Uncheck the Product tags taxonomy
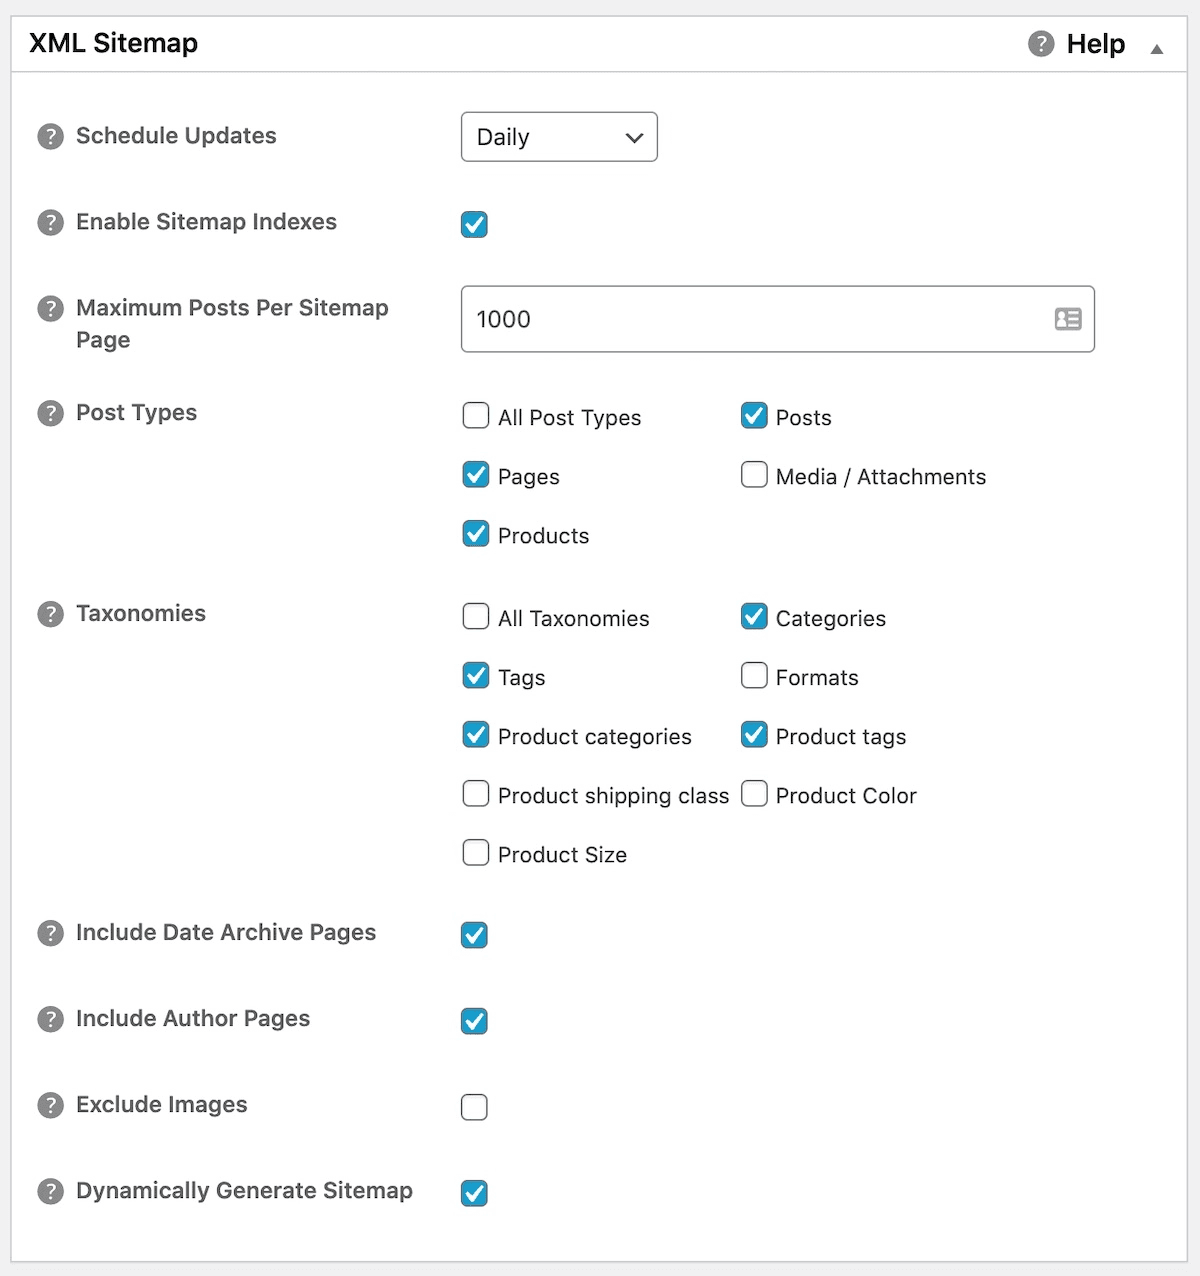This screenshot has width=1200, height=1276. point(754,735)
